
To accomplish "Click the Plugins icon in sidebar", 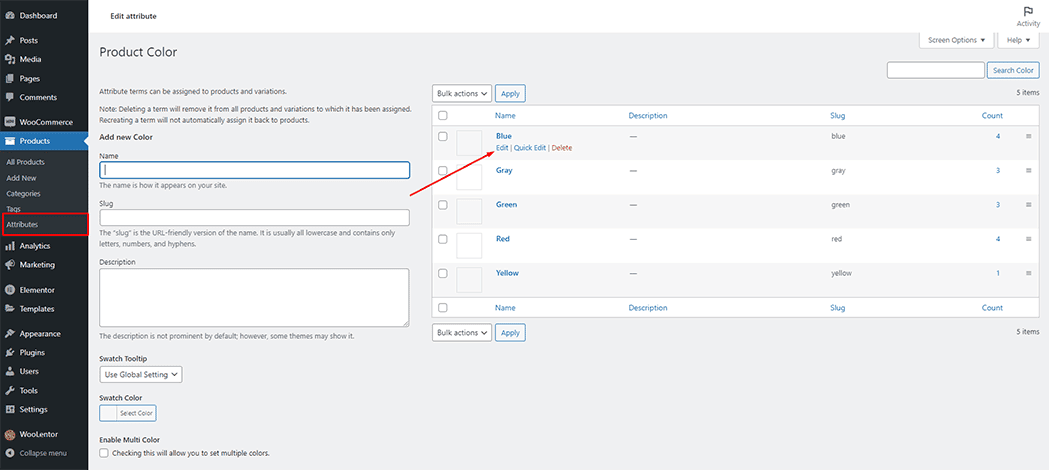I will [x=10, y=353].
